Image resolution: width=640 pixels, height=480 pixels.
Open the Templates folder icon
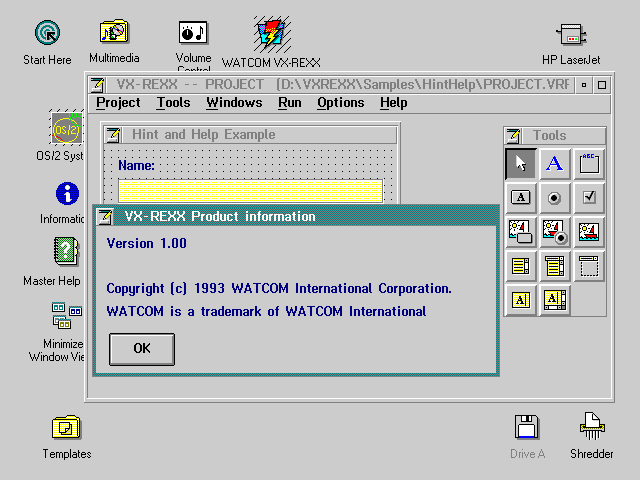click(x=66, y=427)
